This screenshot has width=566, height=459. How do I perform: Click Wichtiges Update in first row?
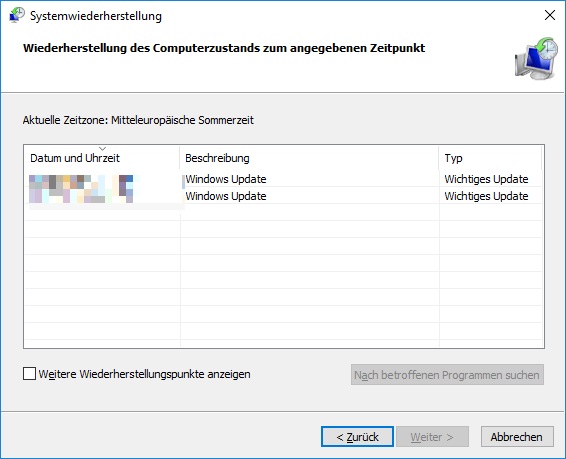tap(486, 179)
